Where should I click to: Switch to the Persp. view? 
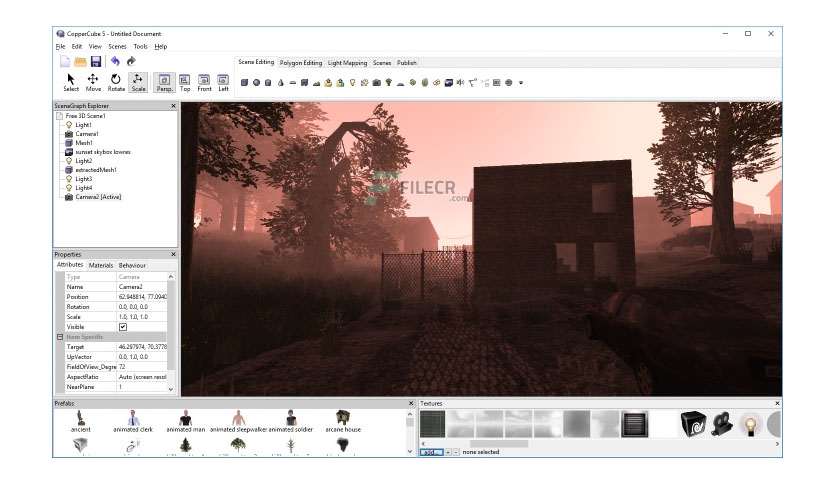164,83
